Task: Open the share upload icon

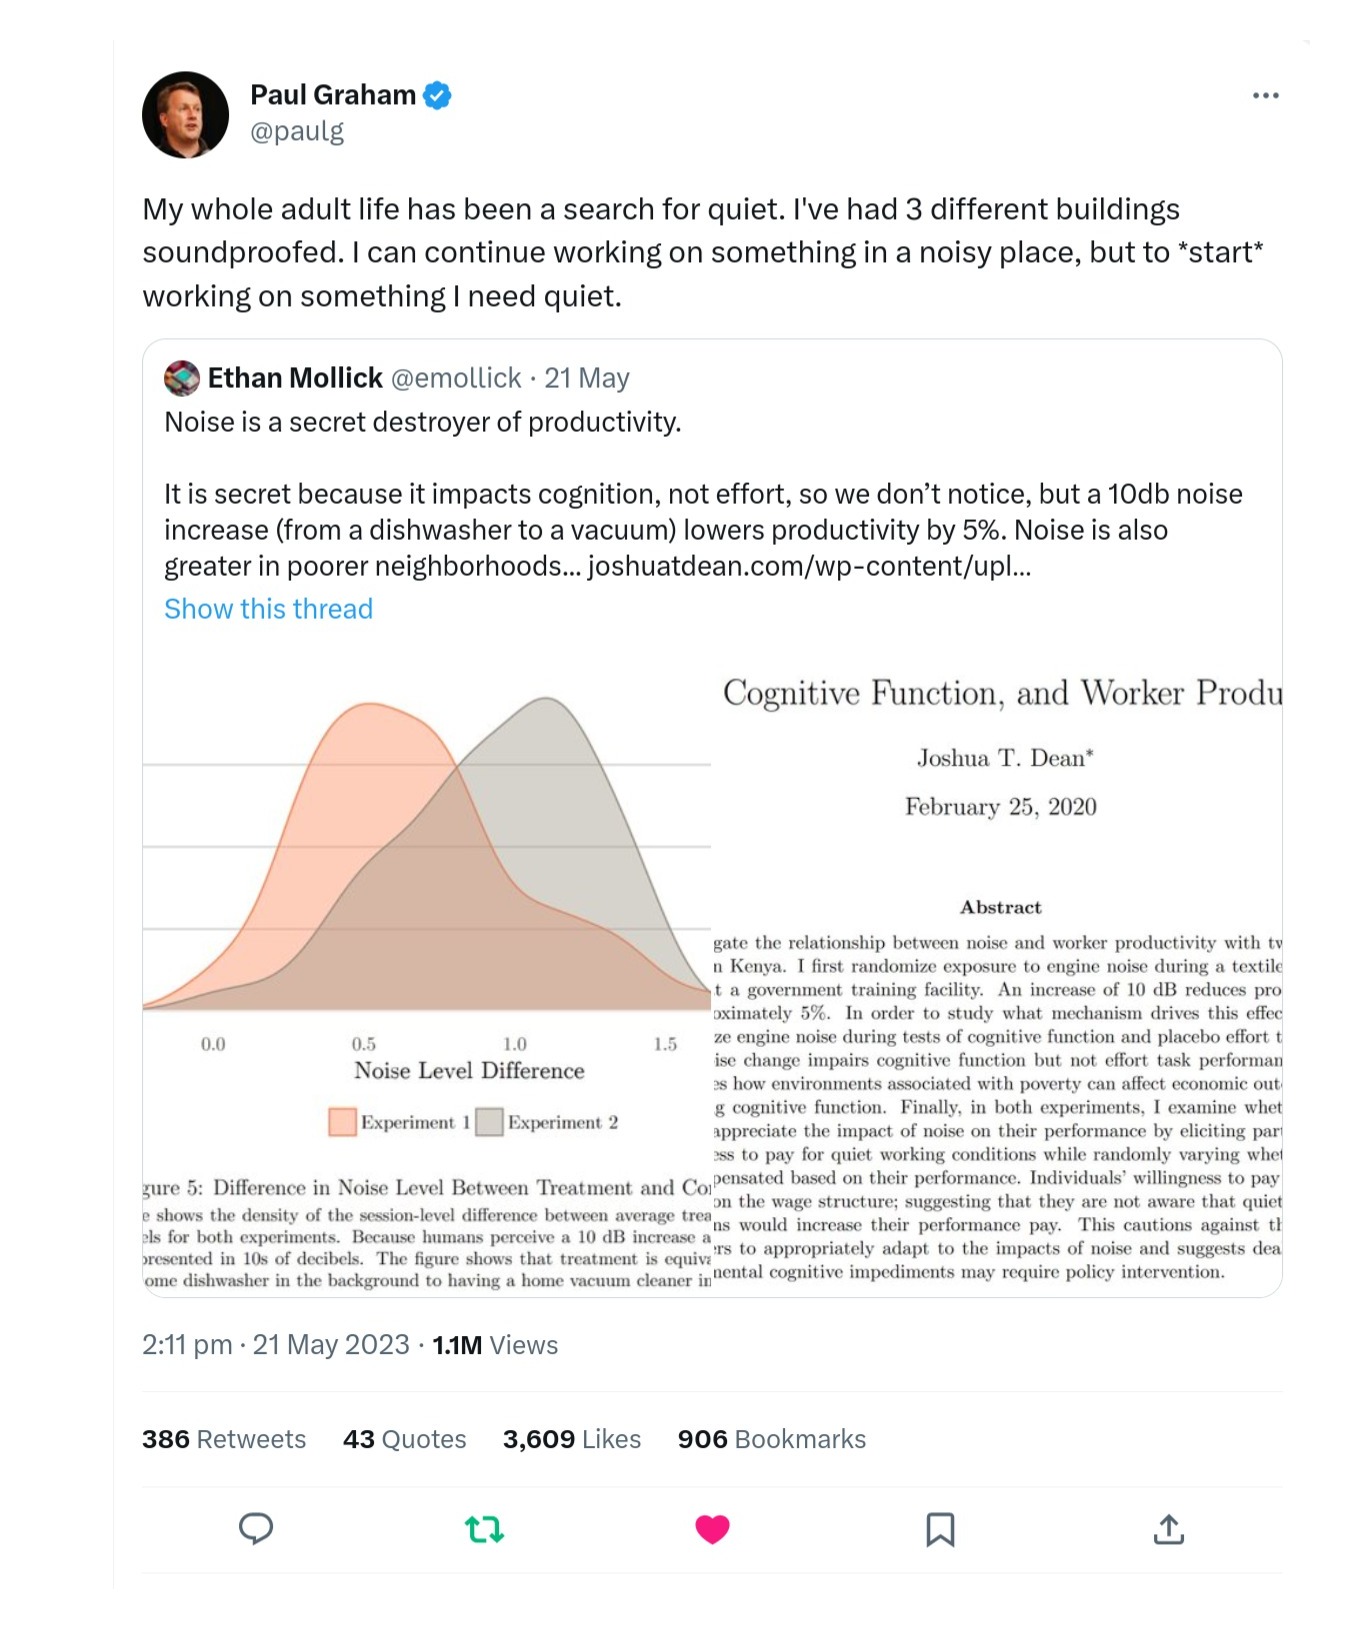Action: click(x=1168, y=1529)
